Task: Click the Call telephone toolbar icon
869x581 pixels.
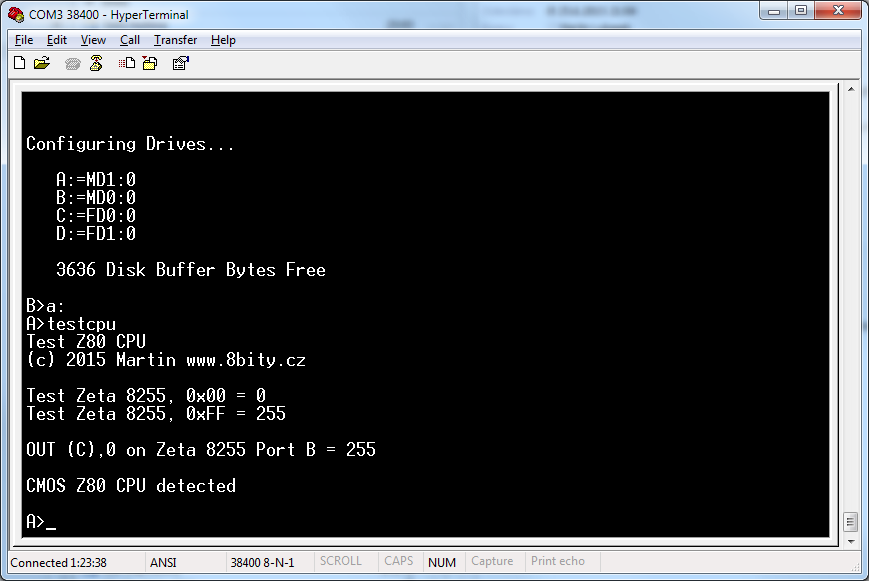Action: pos(73,64)
